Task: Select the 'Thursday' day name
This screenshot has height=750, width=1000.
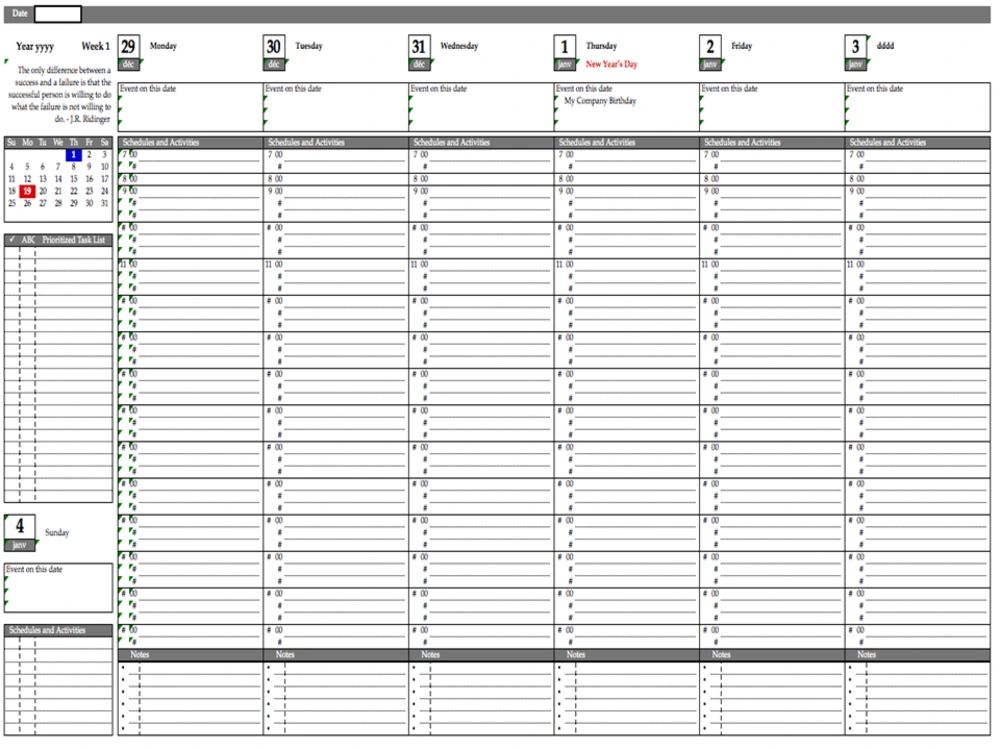Action: (x=601, y=46)
